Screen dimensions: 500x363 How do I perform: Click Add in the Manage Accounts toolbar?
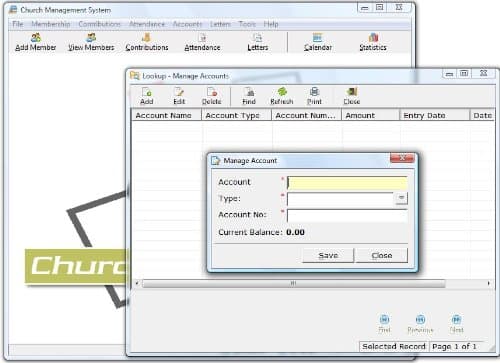(147, 96)
